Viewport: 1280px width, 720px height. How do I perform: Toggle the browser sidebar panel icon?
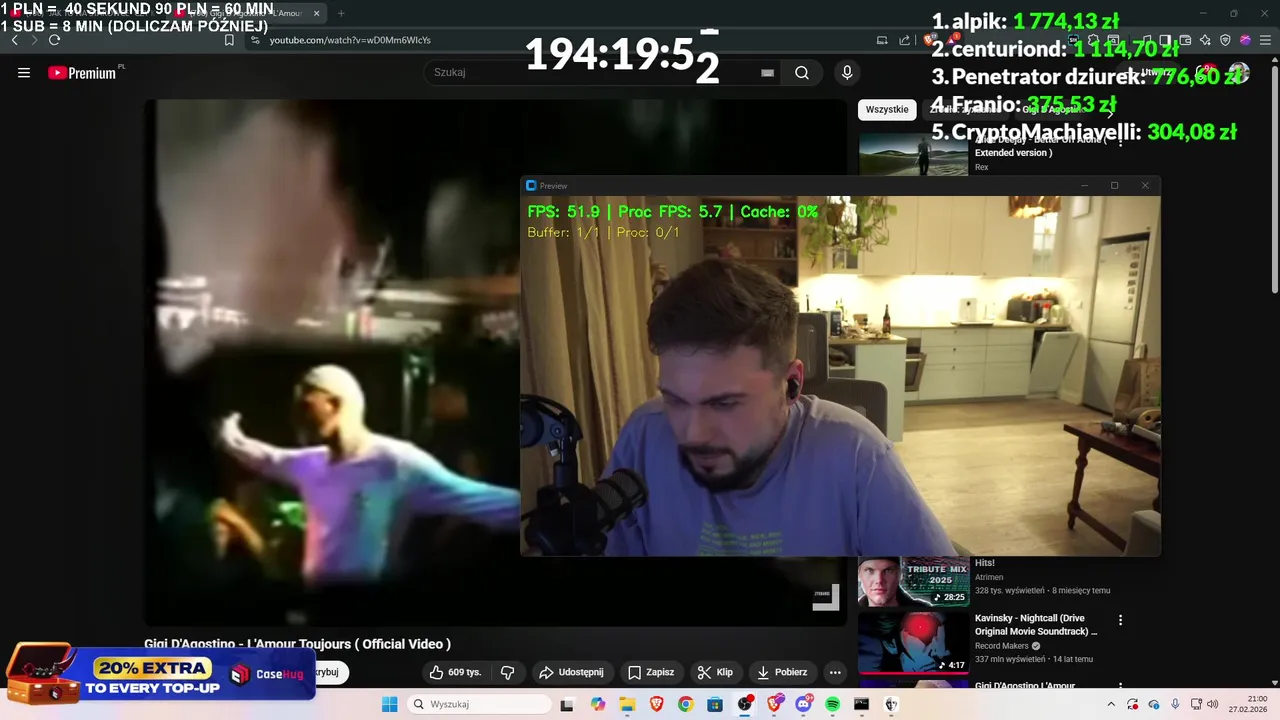click(1165, 40)
